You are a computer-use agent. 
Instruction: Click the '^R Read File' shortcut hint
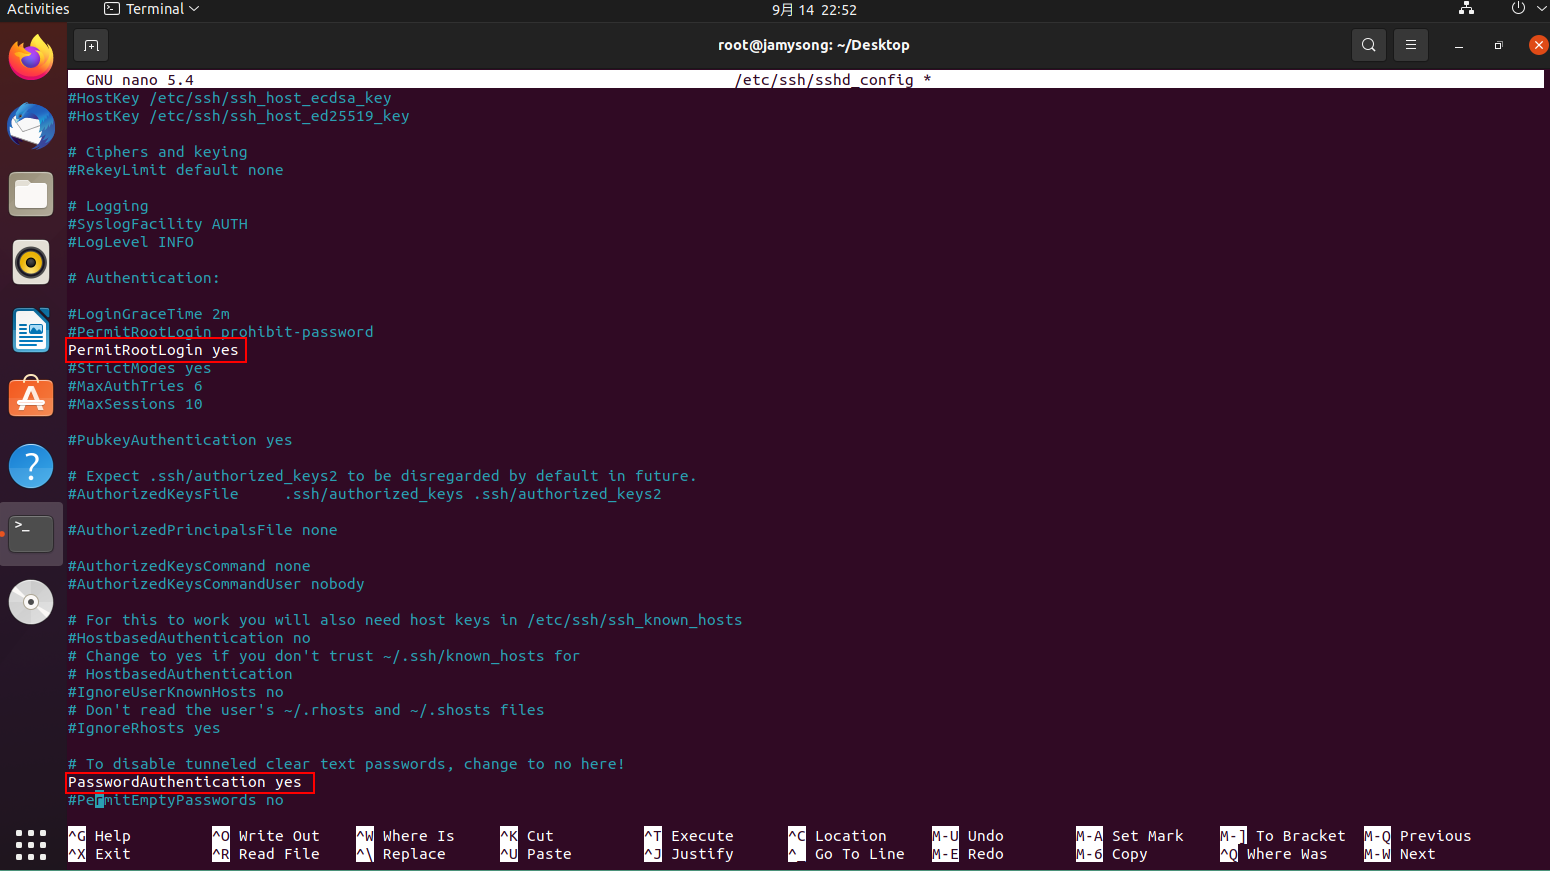click(266, 854)
